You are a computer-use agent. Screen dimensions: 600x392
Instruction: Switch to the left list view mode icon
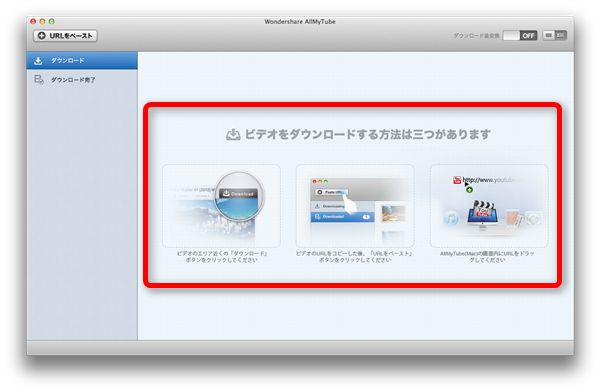click(x=548, y=35)
